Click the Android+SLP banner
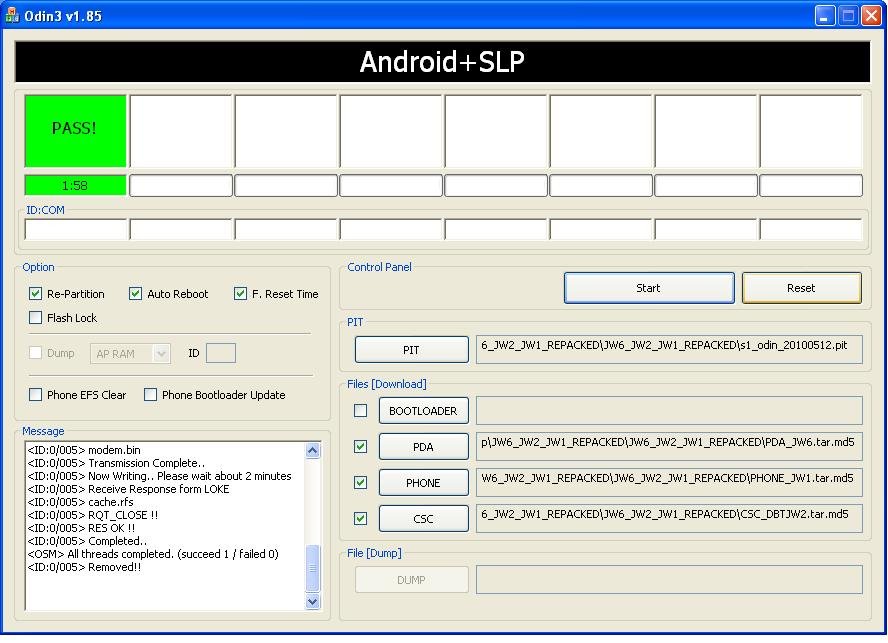Image resolution: width=888 pixels, height=643 pixels. coord(442,62)
